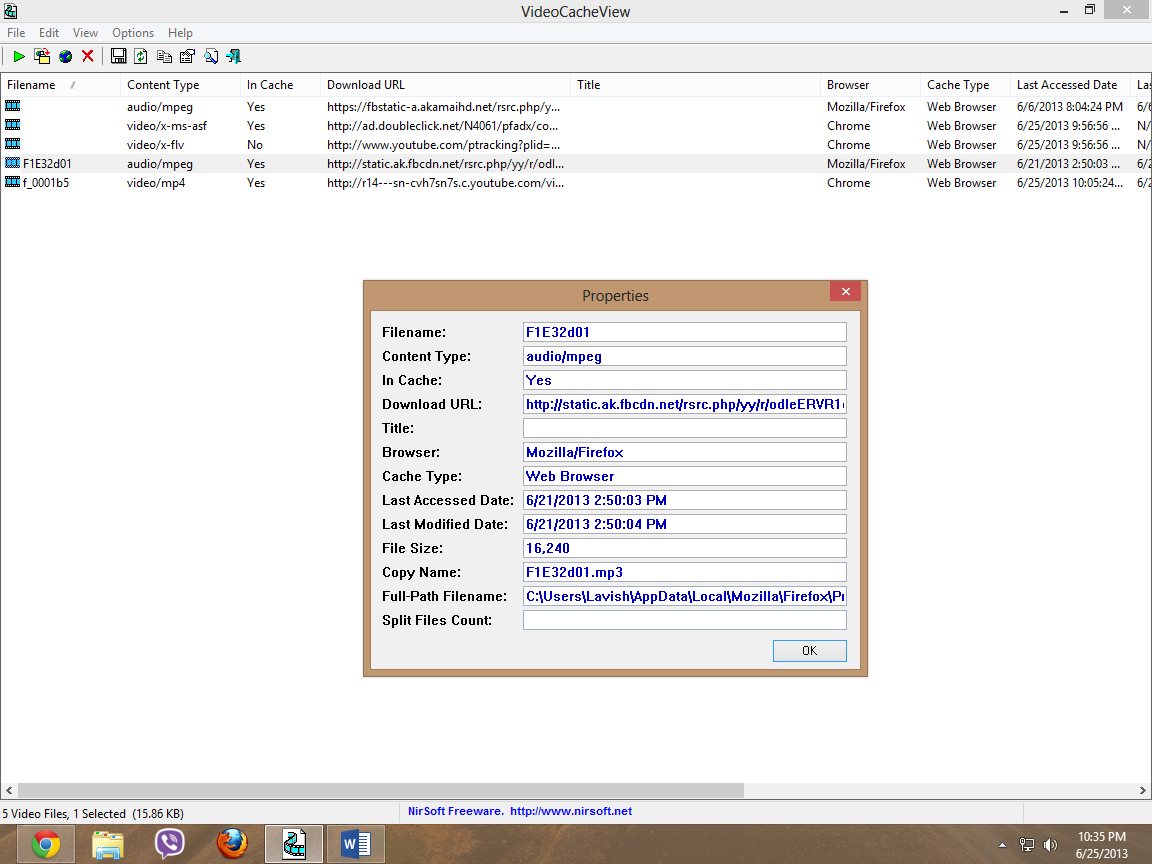Sort by Last Accessed Date column header
Screen dimensions: 1152x864
point(1070,84)
